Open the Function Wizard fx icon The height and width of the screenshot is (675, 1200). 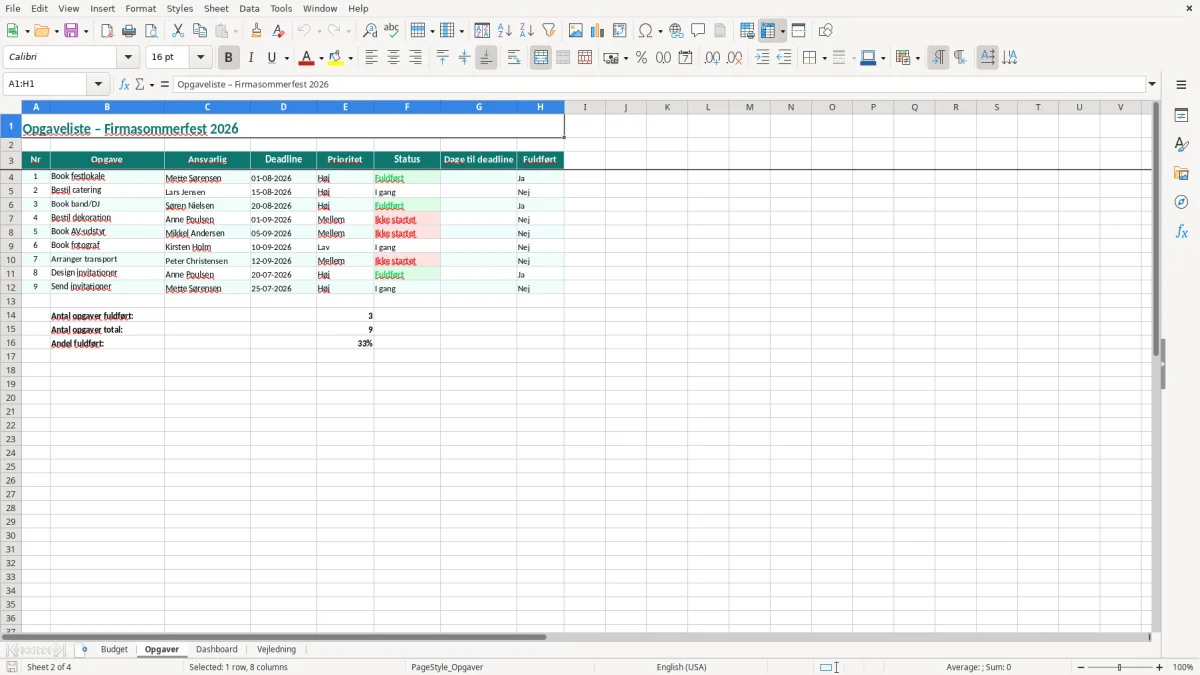tap(125, 85)
